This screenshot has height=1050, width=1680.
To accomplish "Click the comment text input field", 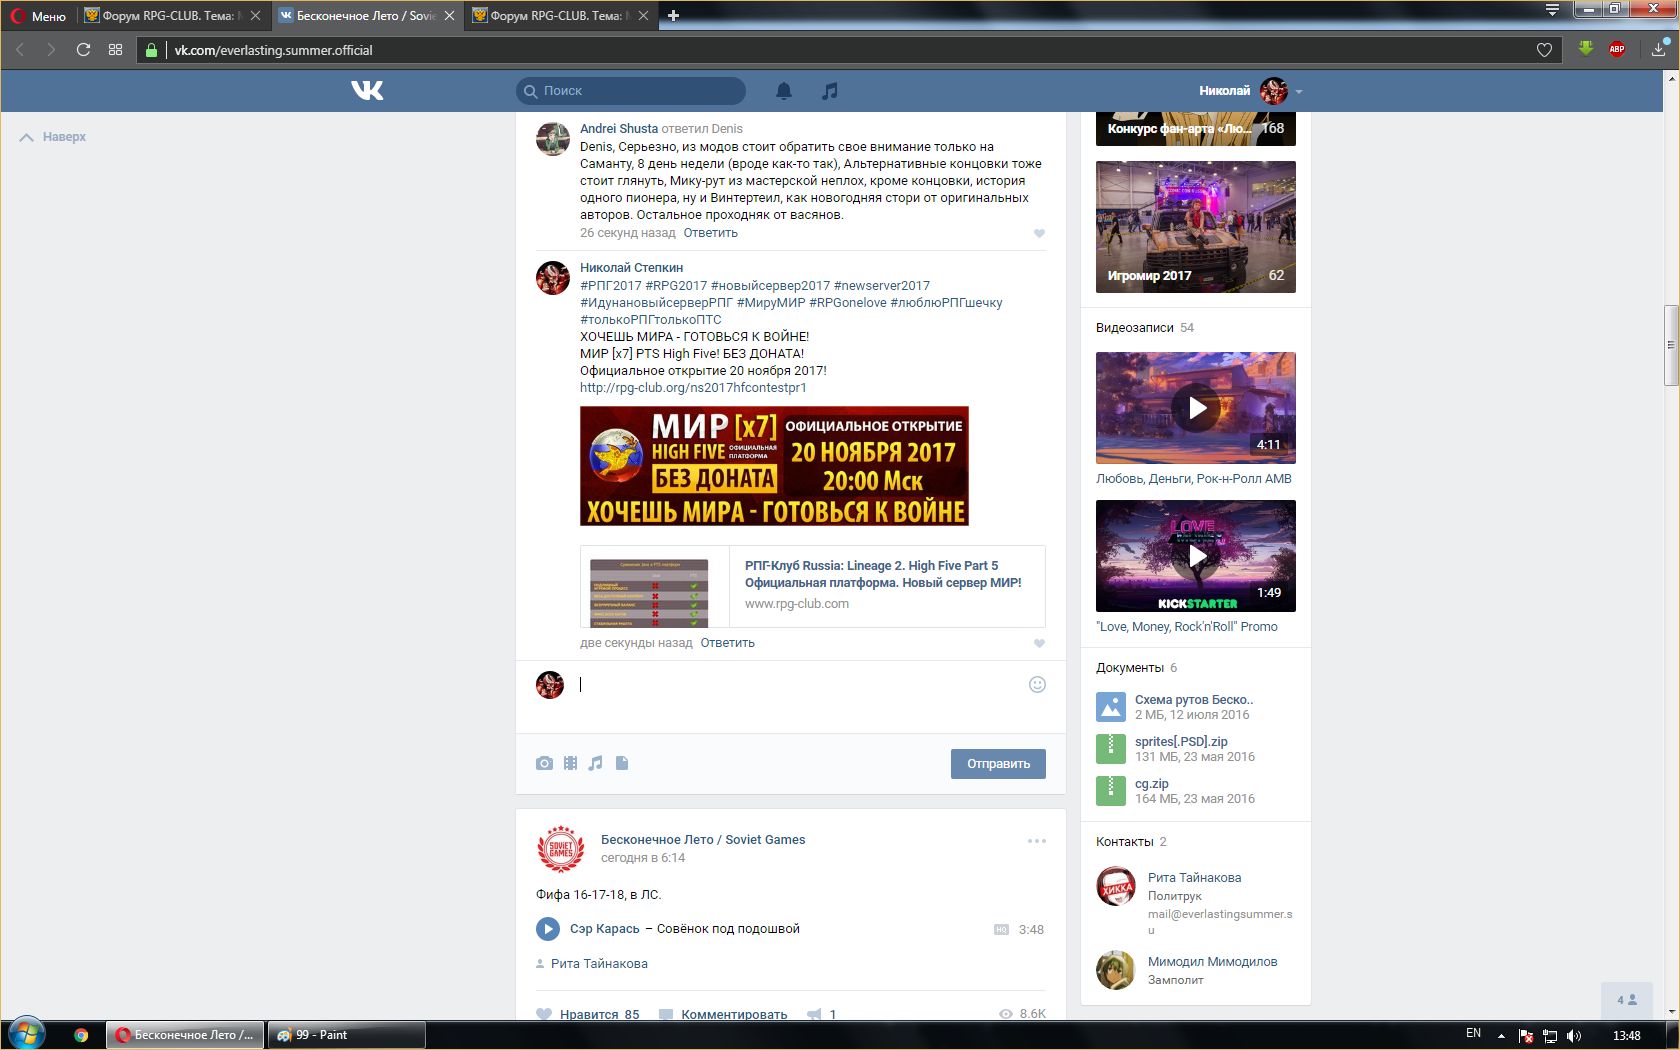I will pos(797,686).
